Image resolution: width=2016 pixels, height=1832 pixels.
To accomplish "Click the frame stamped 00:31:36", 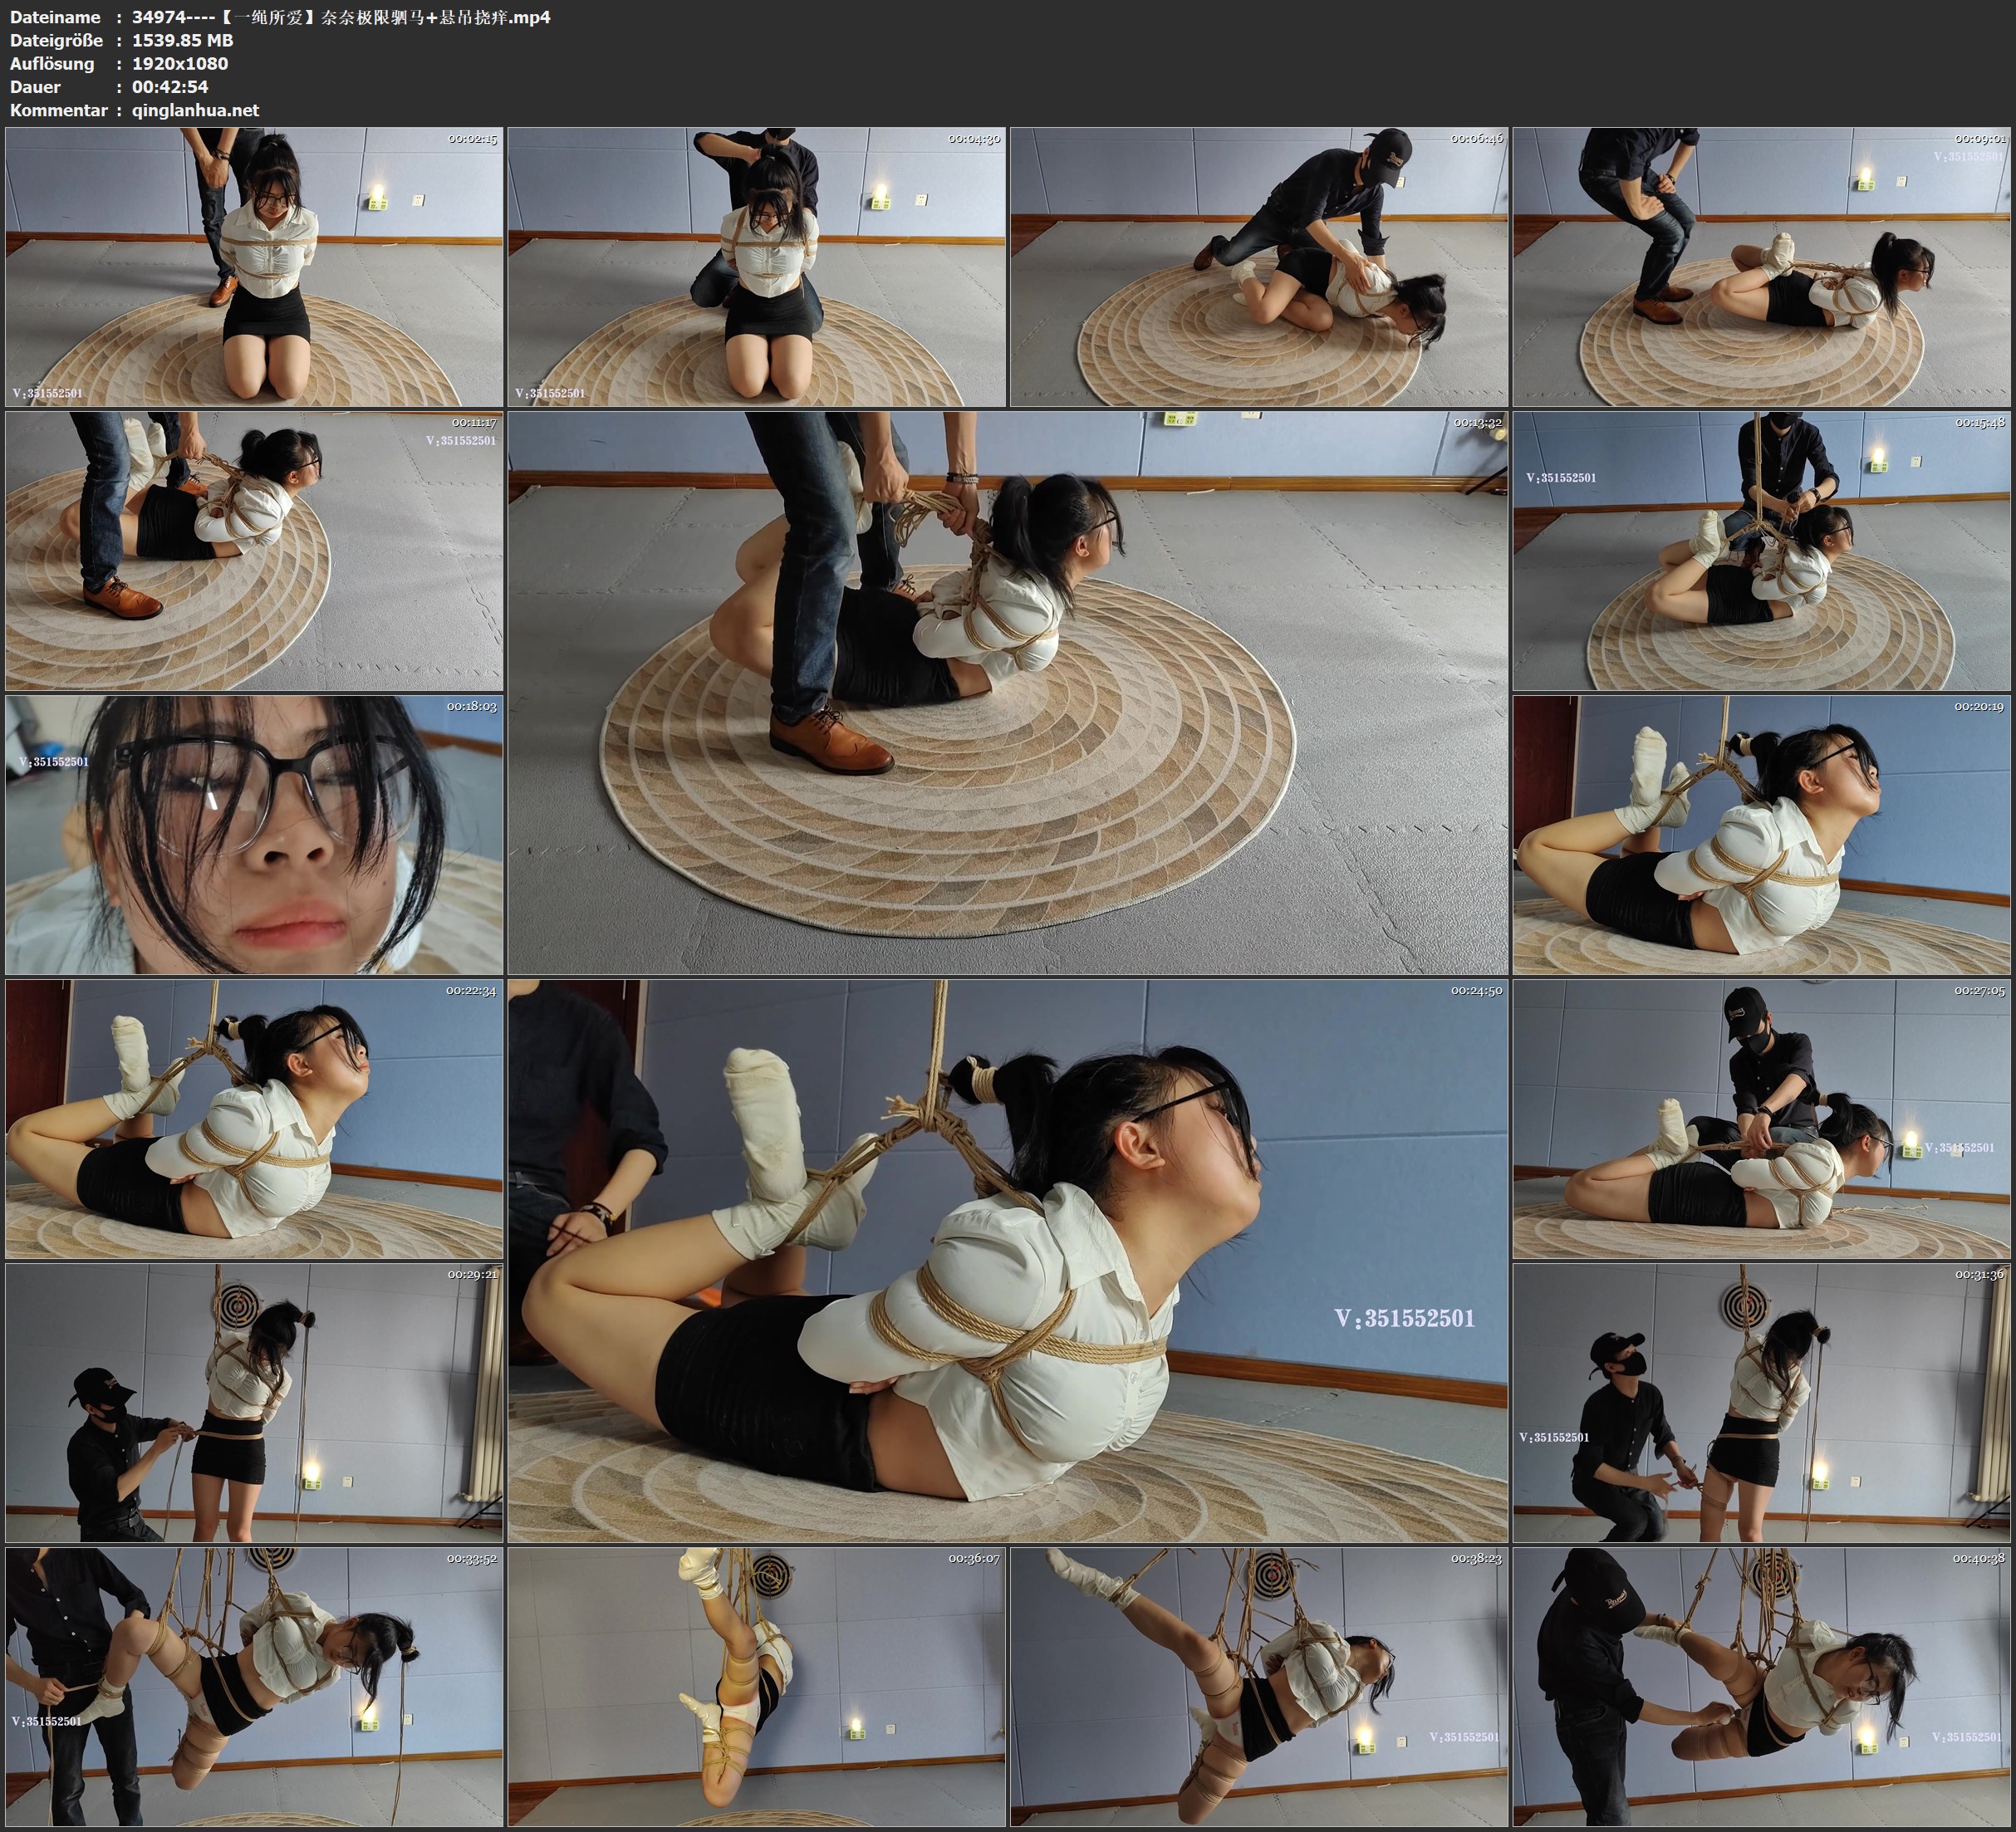I will pyautogui.click(x=1761, y=1402).
